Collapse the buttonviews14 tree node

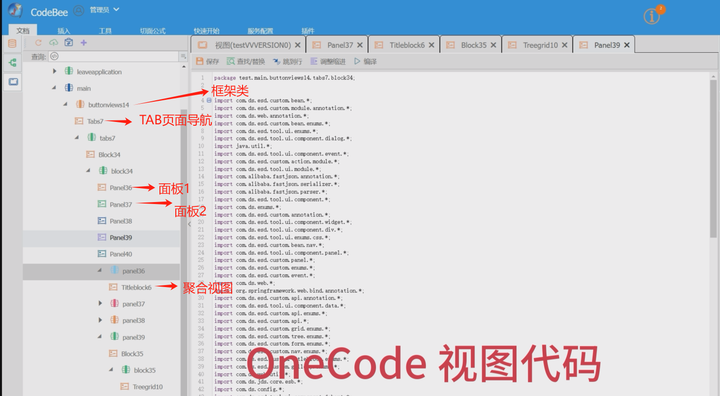65,104
